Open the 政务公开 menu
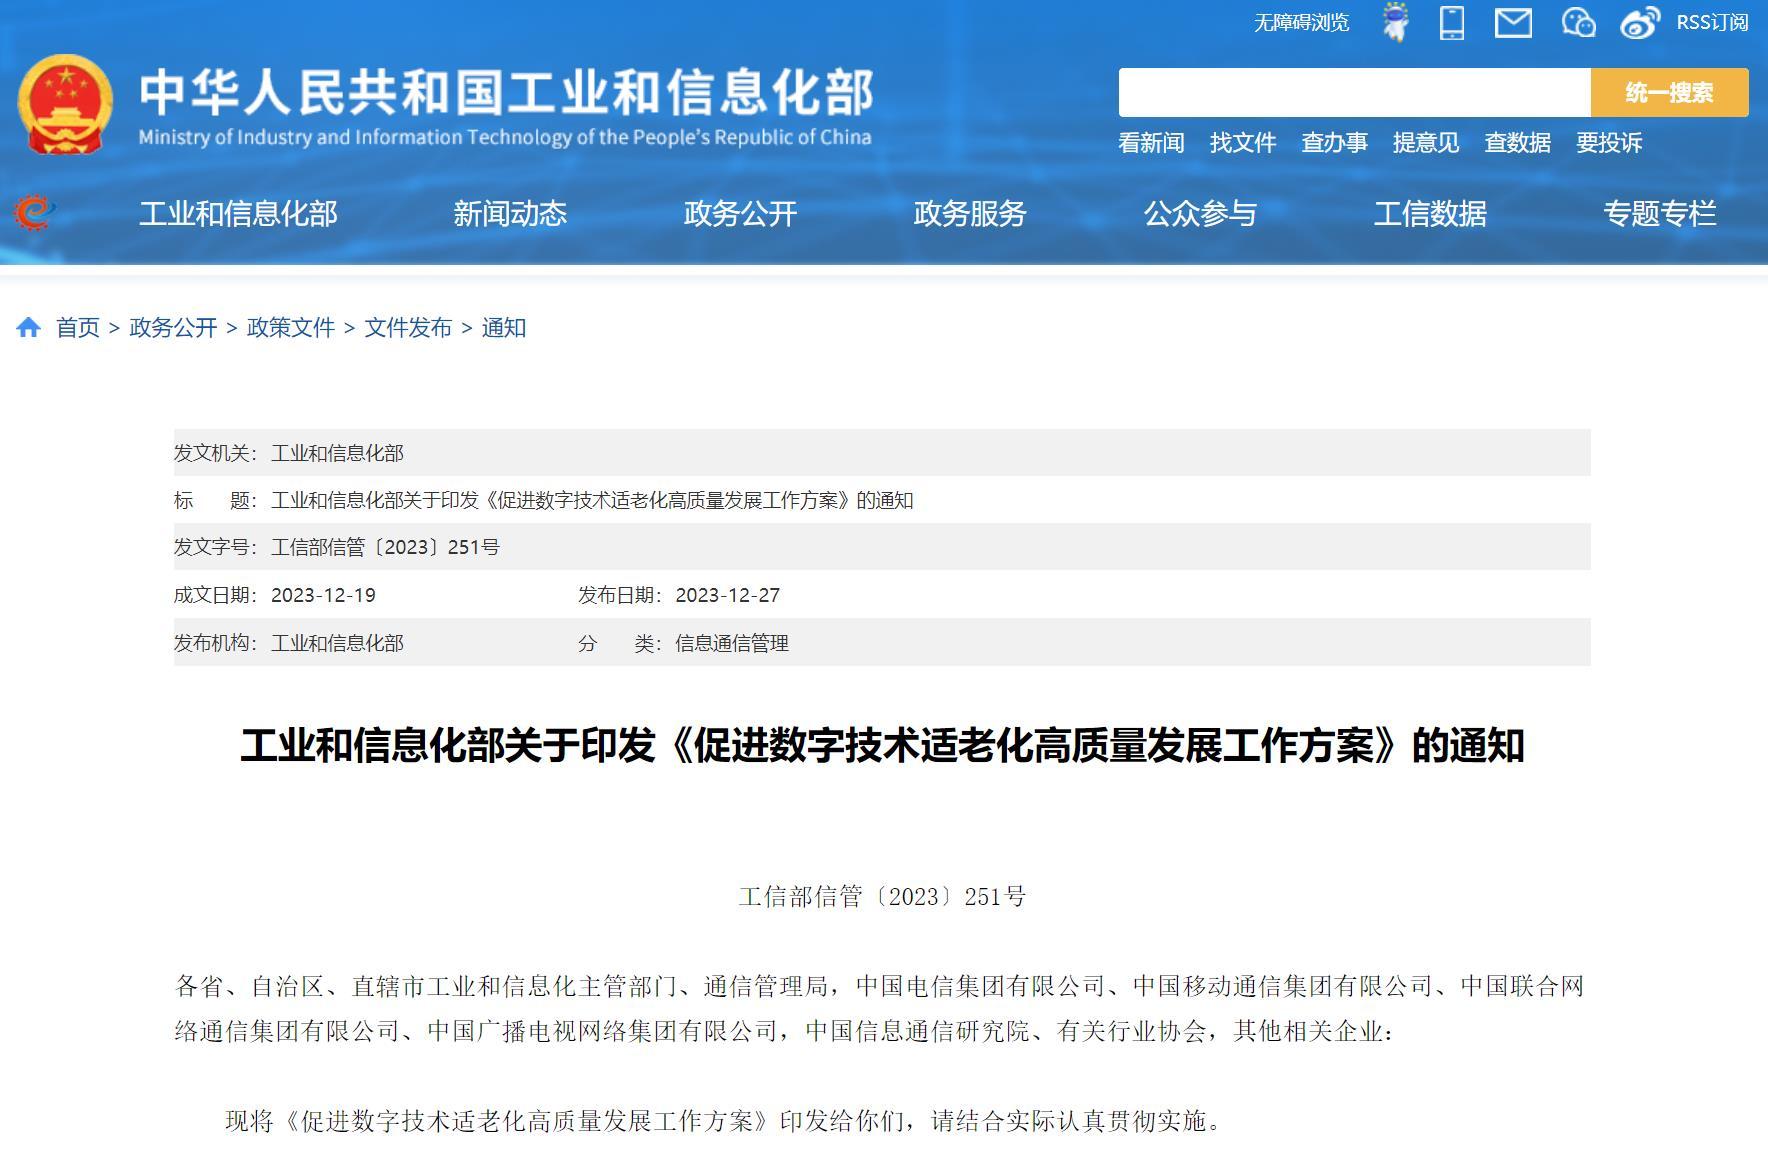 point(739,213)
